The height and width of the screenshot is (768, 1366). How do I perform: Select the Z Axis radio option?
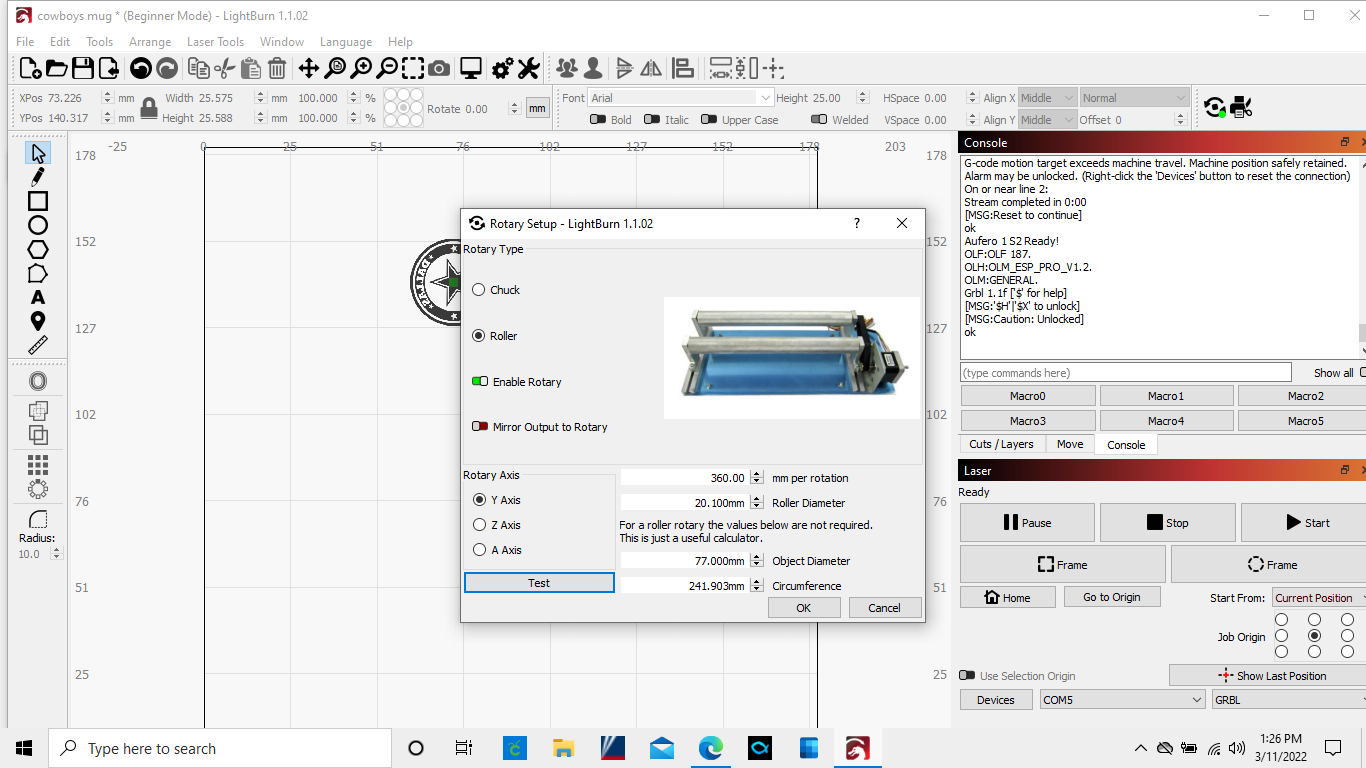[479, 525]
